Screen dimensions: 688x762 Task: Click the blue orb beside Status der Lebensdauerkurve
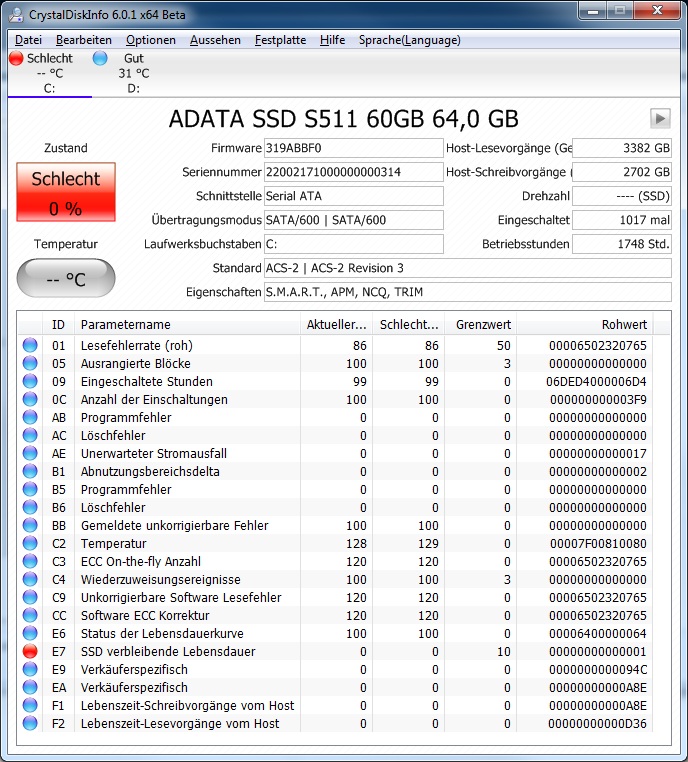30,633
